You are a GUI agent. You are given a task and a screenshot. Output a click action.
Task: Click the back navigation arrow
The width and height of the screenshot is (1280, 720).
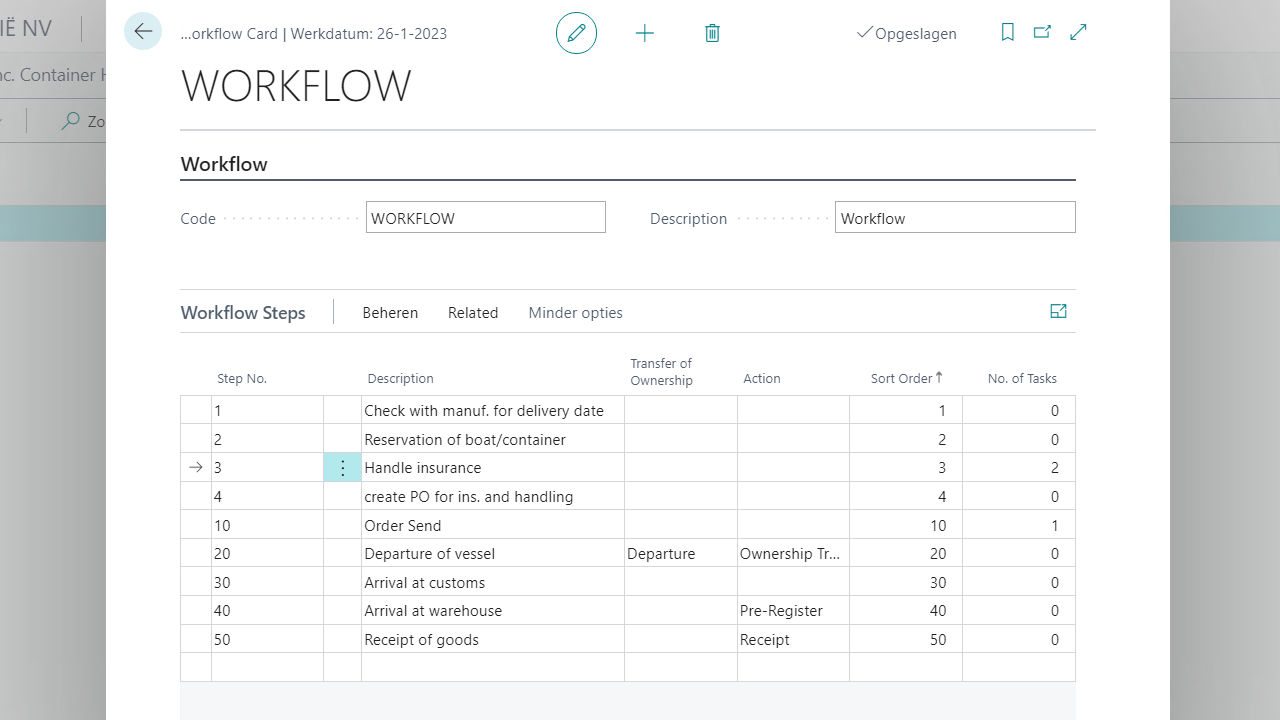pos(142,31)
